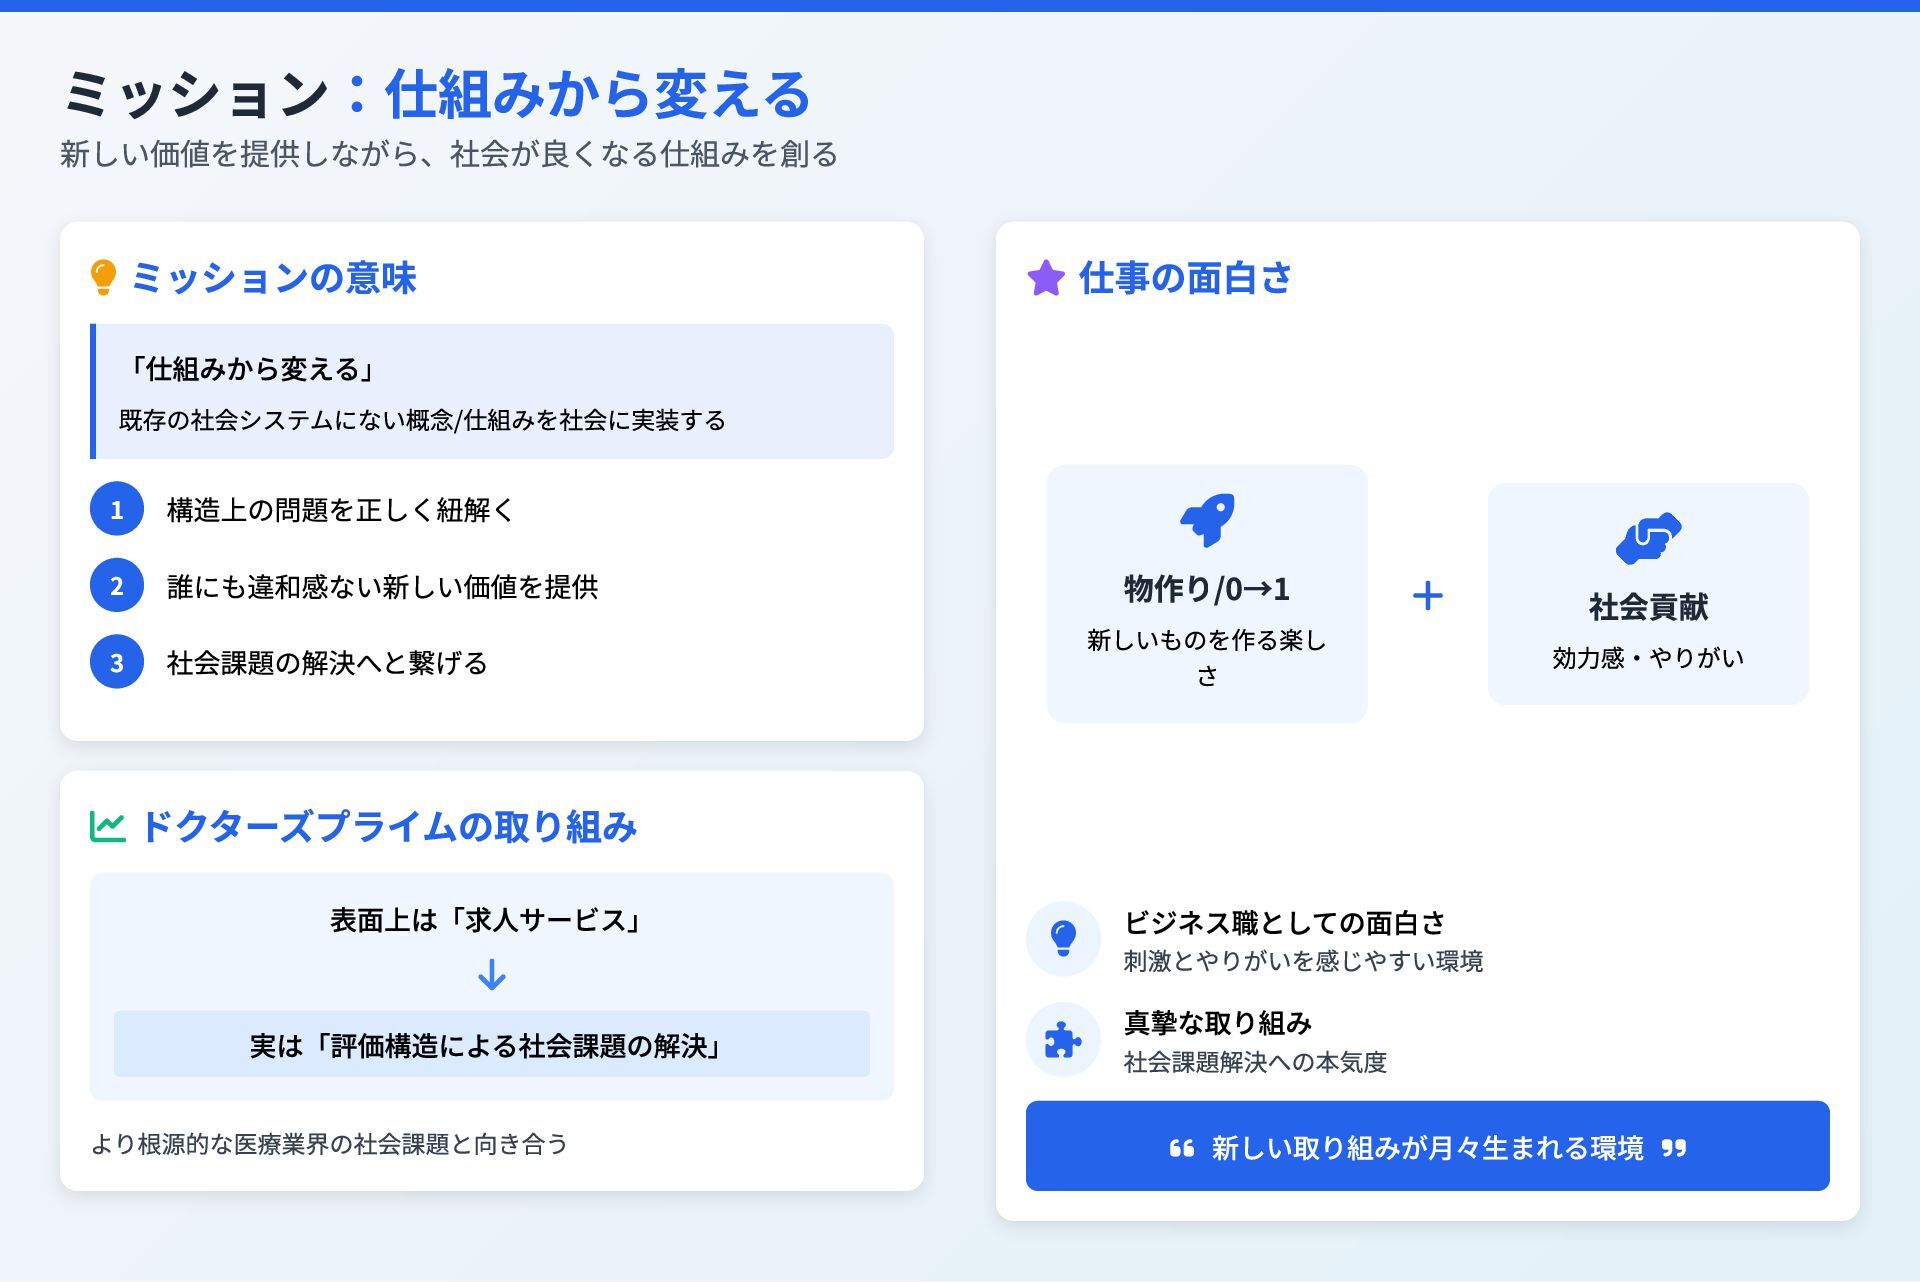Viewport: 1920px width, 1282px height.
Task: Click the highlighted box 実は「評価構造による社会課題の解決」
Action: tap(491, 1045)
